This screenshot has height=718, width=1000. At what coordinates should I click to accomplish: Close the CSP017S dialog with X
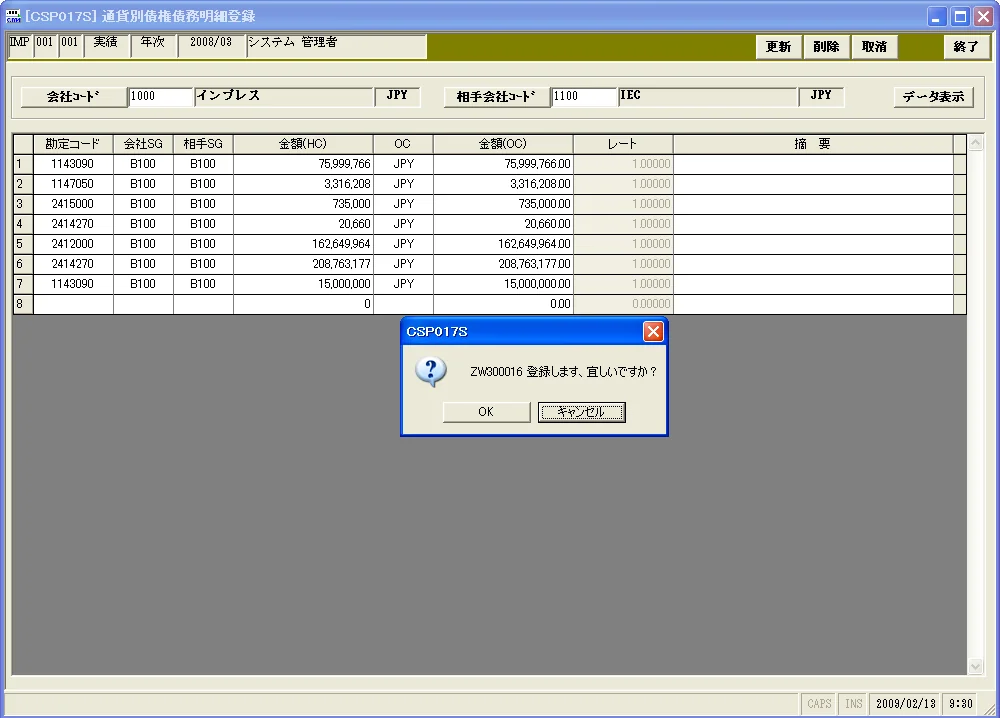click(x=653, y=332)
